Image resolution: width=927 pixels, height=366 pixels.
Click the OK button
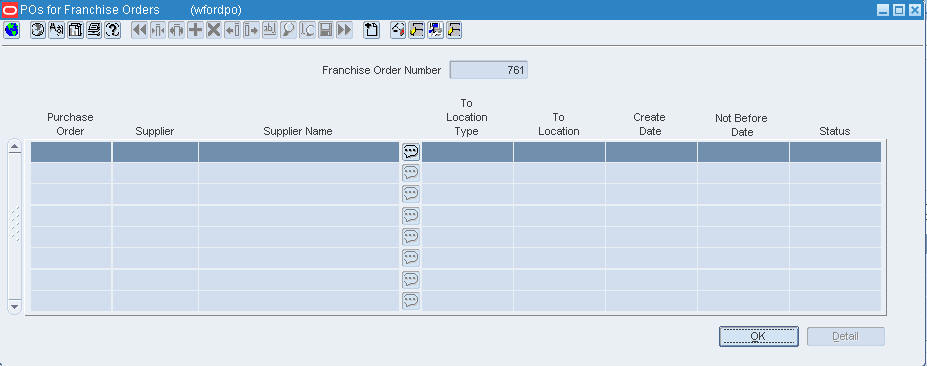[759, 336]
